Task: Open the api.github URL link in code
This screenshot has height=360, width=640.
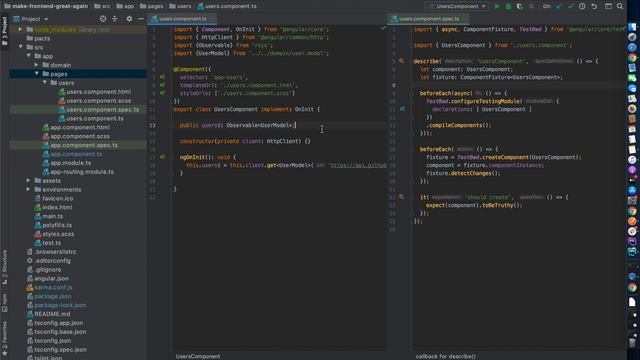Action: (358, 165)
